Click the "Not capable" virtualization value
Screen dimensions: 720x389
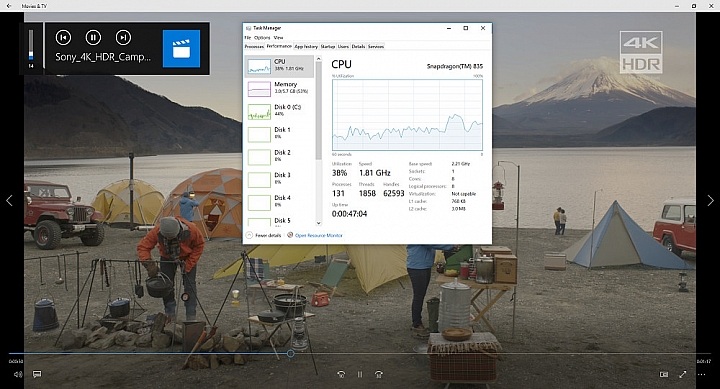coord(463,194)
